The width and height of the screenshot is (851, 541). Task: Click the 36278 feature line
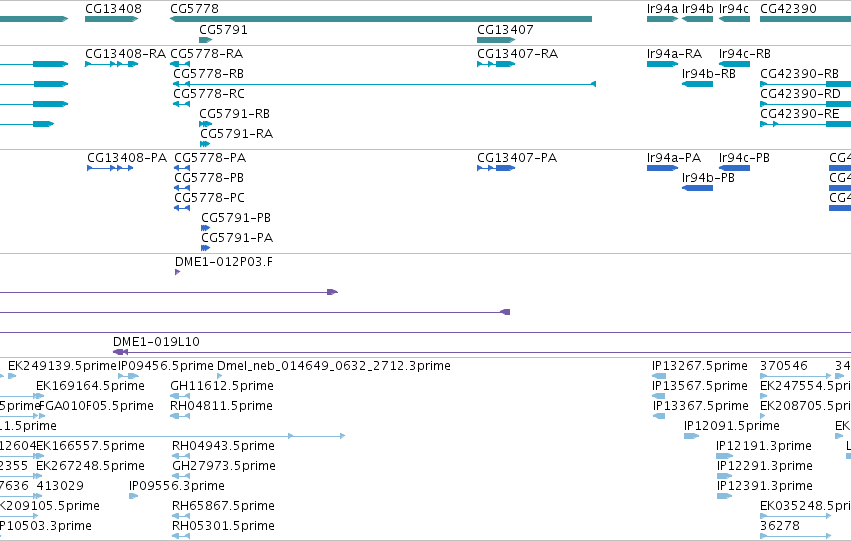[x=796, y=536]
